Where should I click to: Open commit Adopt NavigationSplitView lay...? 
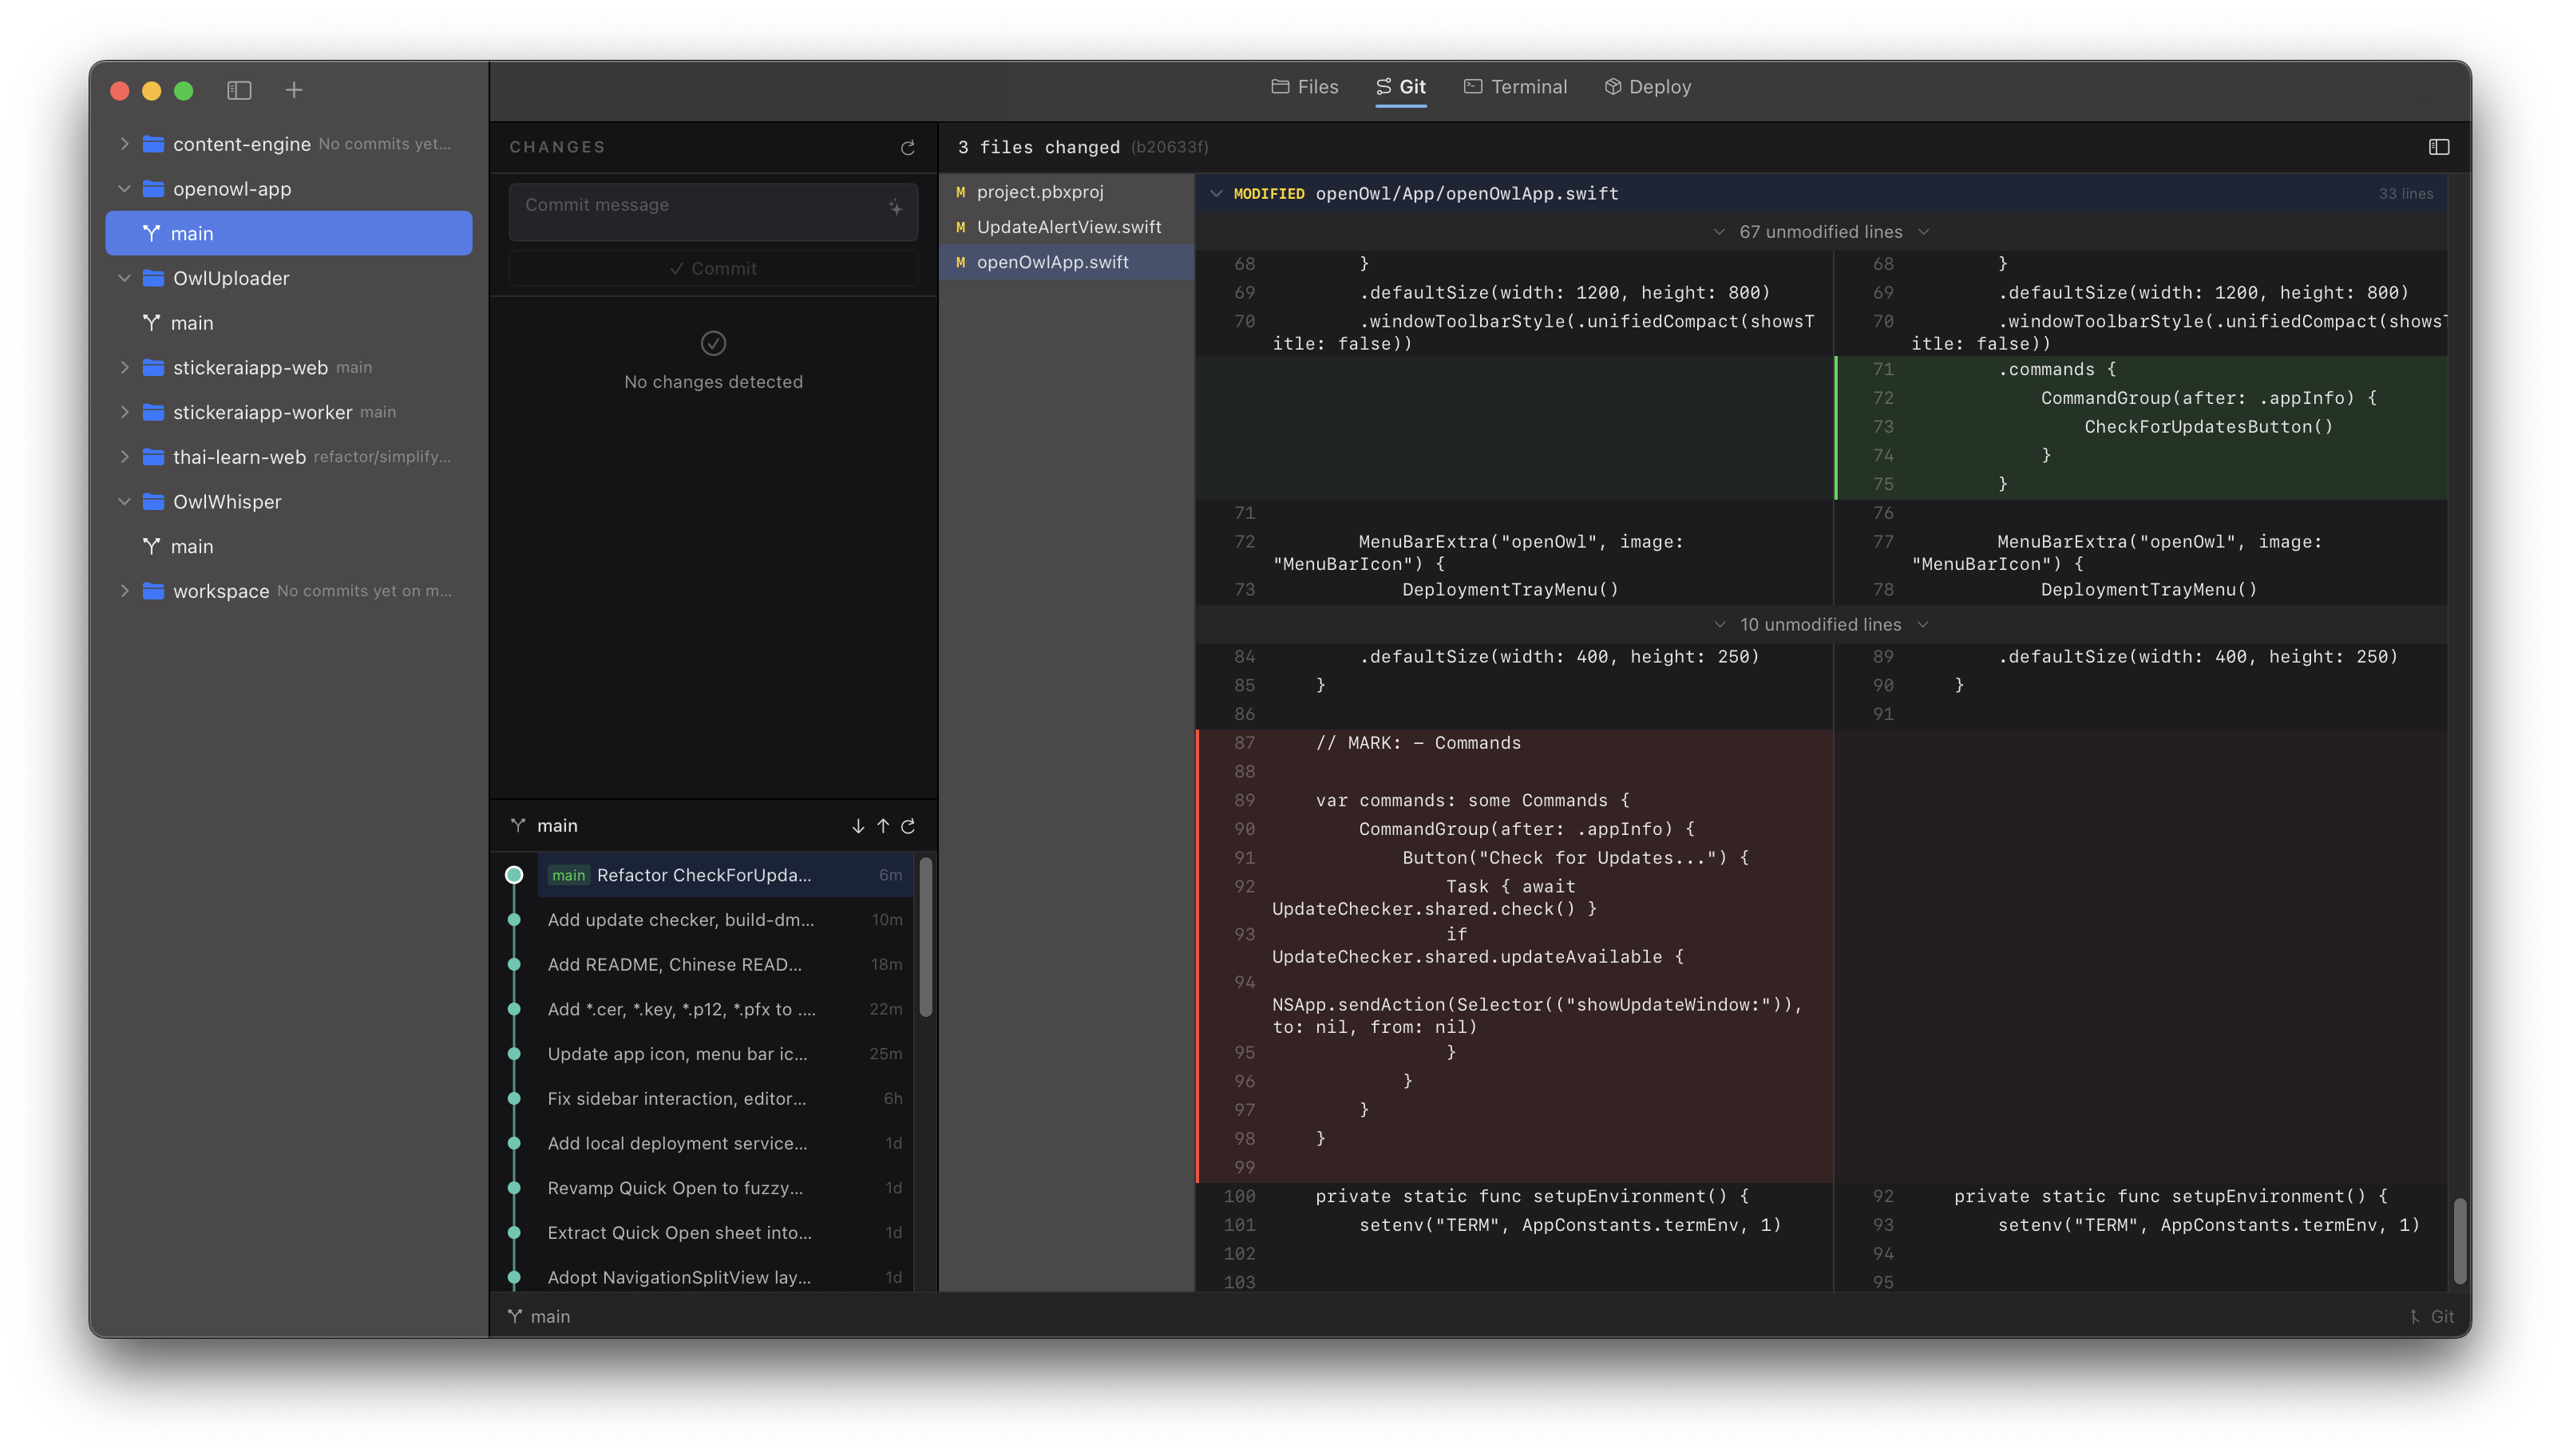pyautogui.click(x=725, y=1278)
